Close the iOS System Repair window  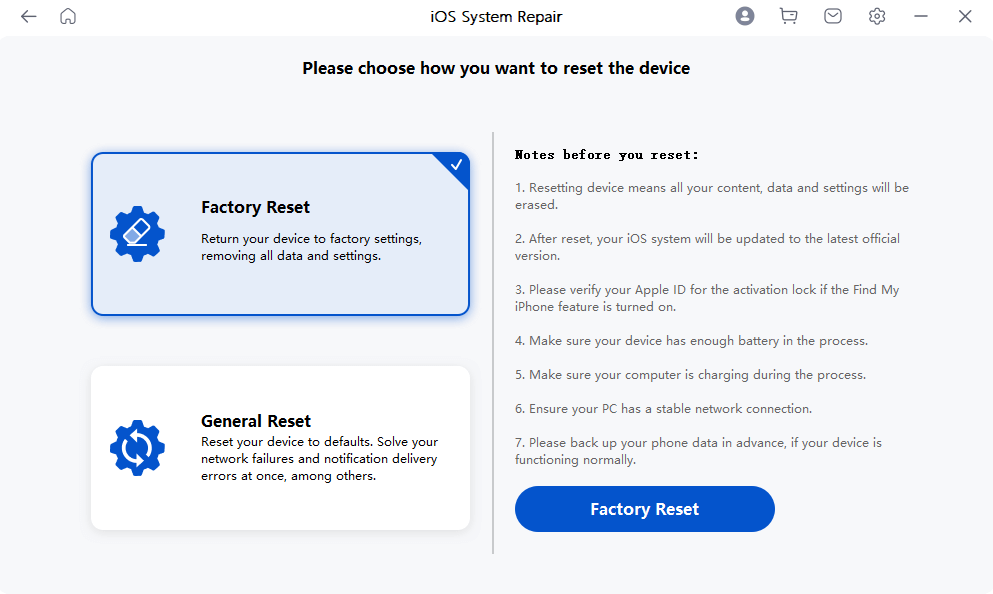[965, 16]
